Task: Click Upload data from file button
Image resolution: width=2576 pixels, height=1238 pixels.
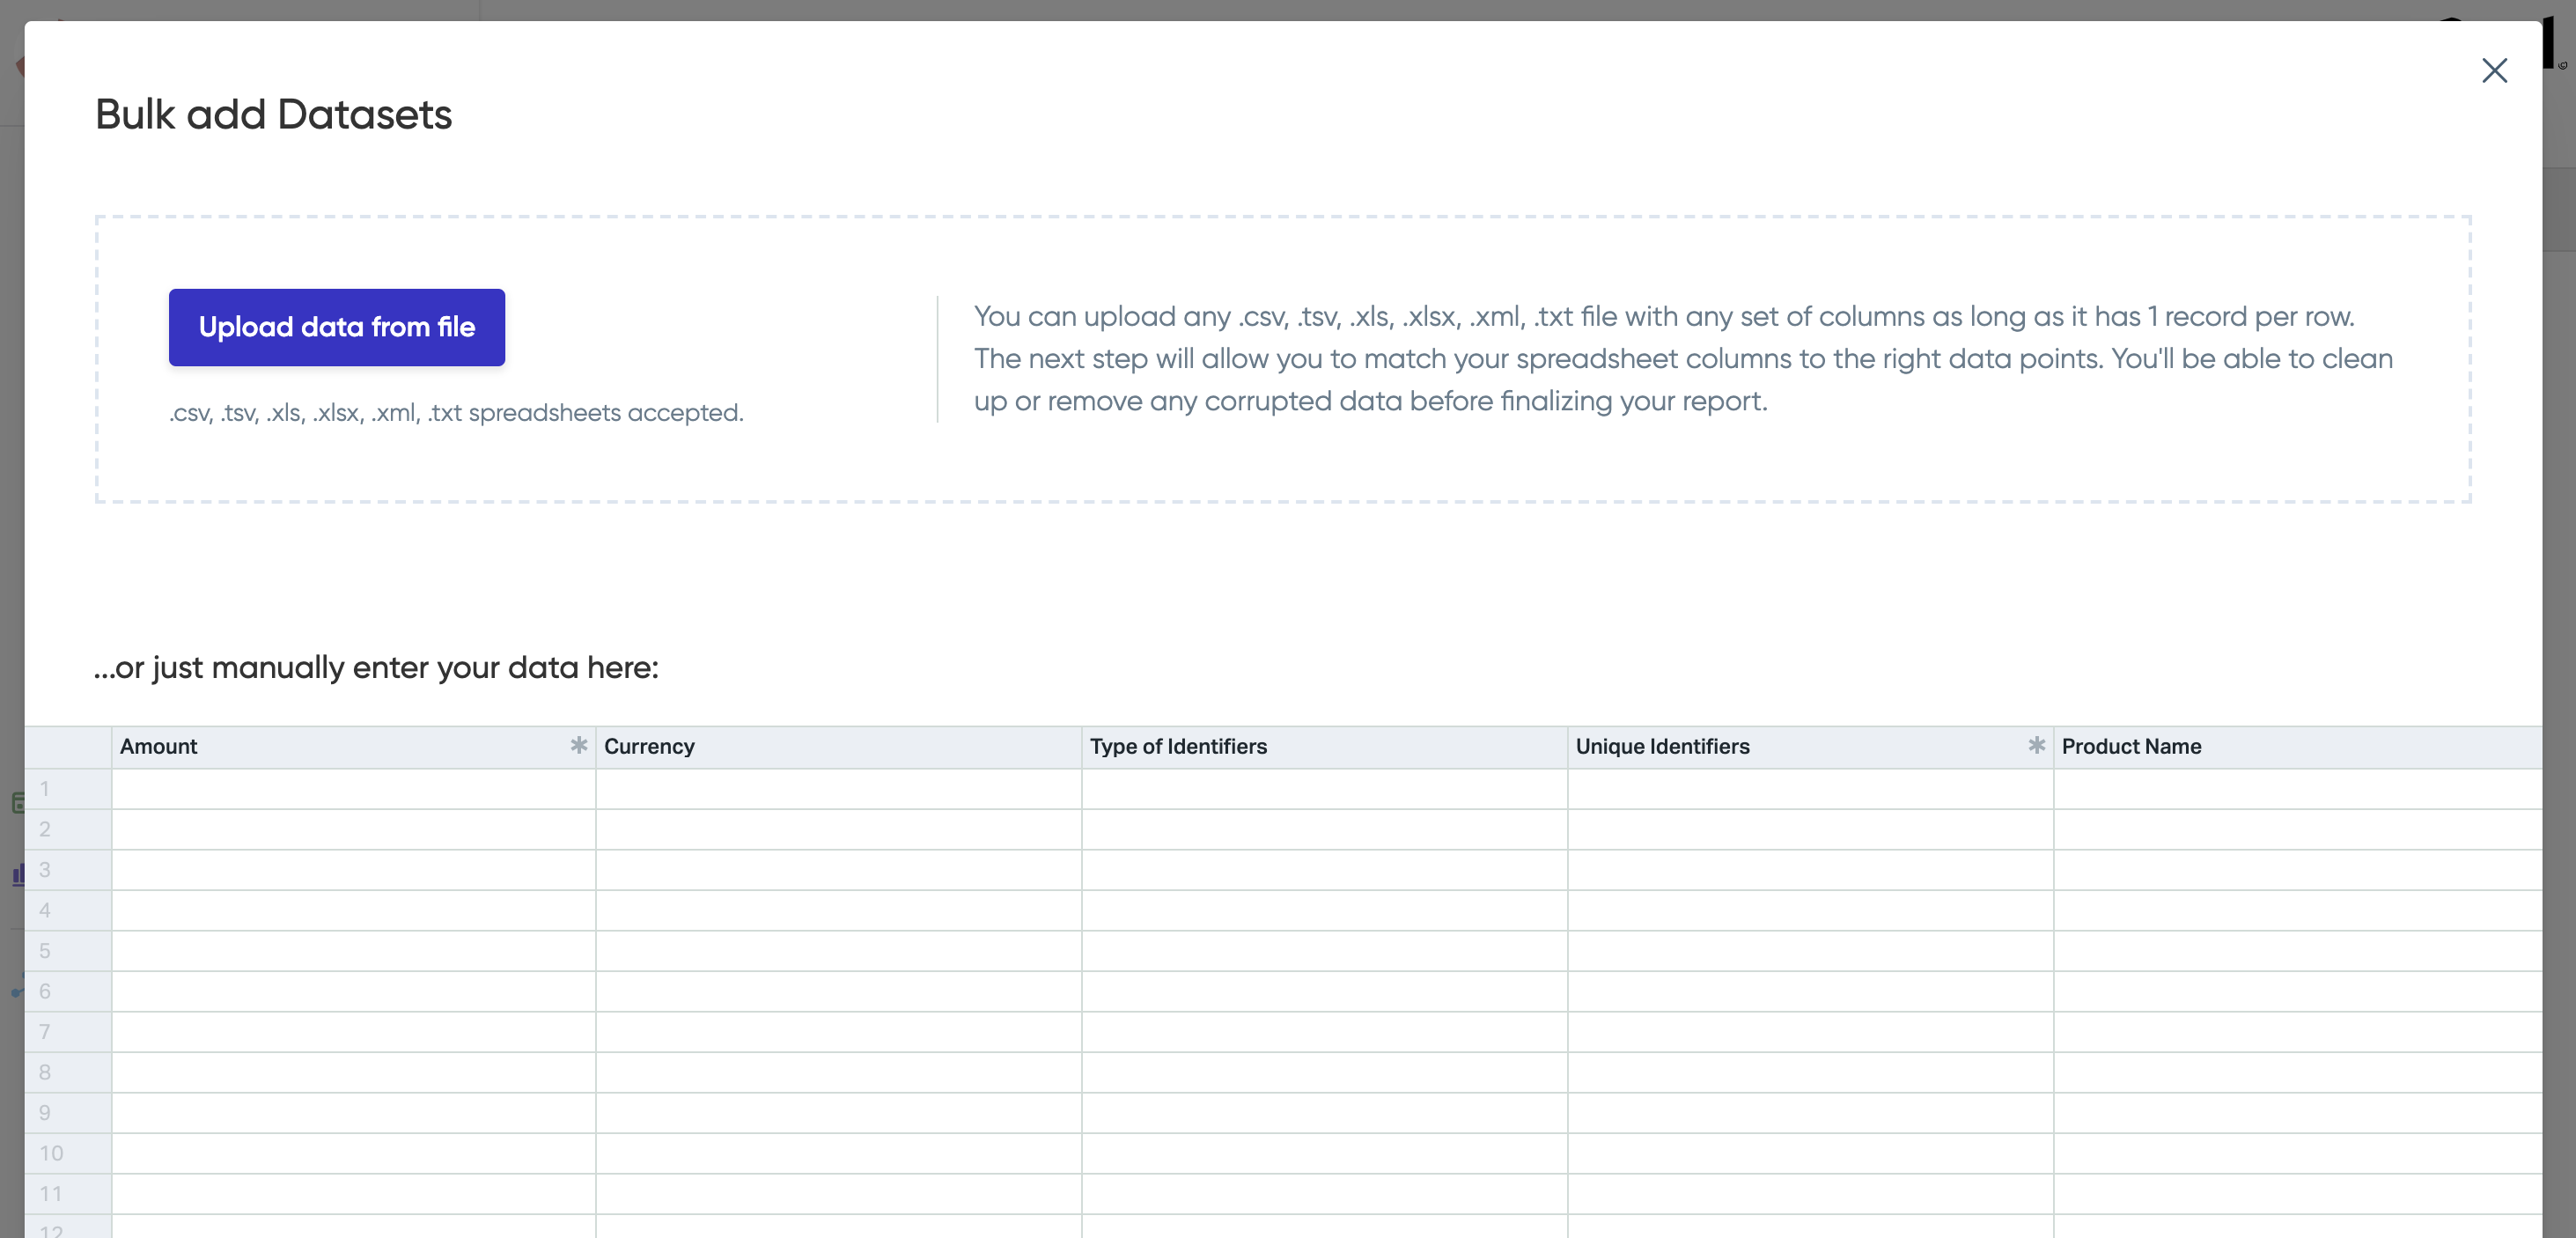Action: [x=336, y=327]
